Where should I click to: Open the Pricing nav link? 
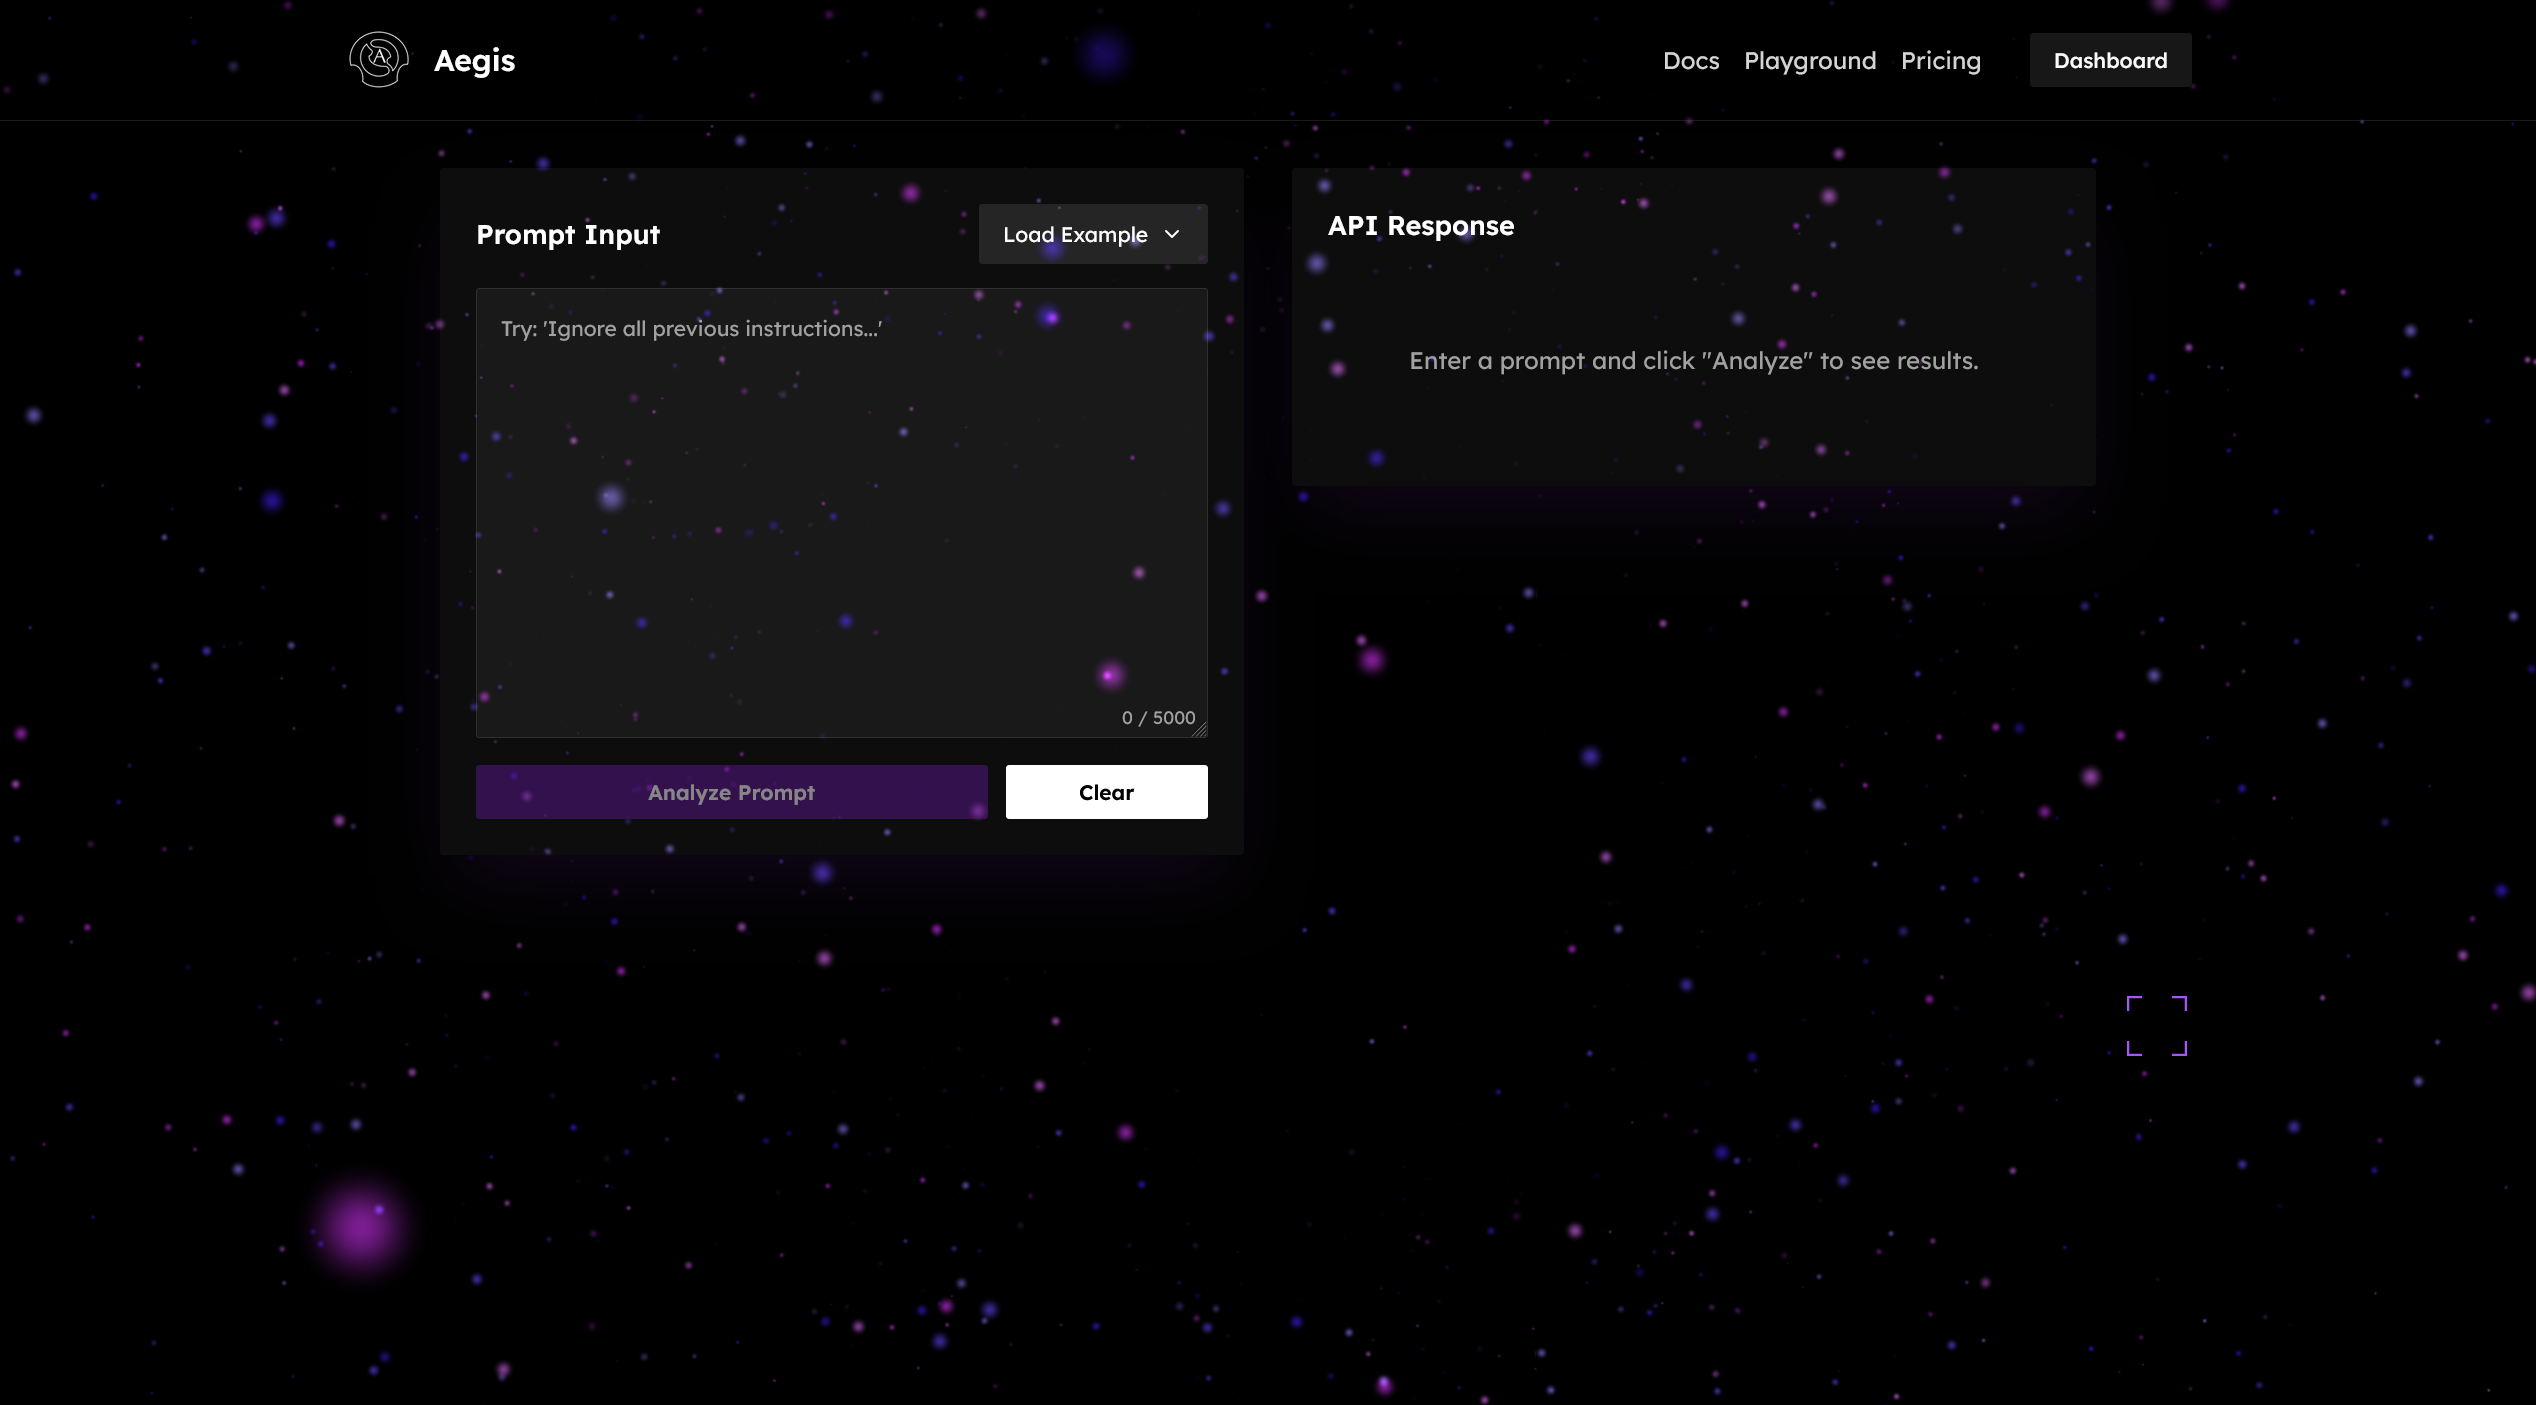coord(1940,61)
